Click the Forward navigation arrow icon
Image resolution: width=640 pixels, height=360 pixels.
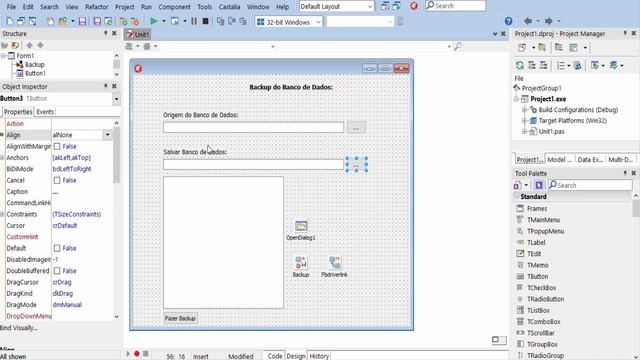[x=549, y=21]
